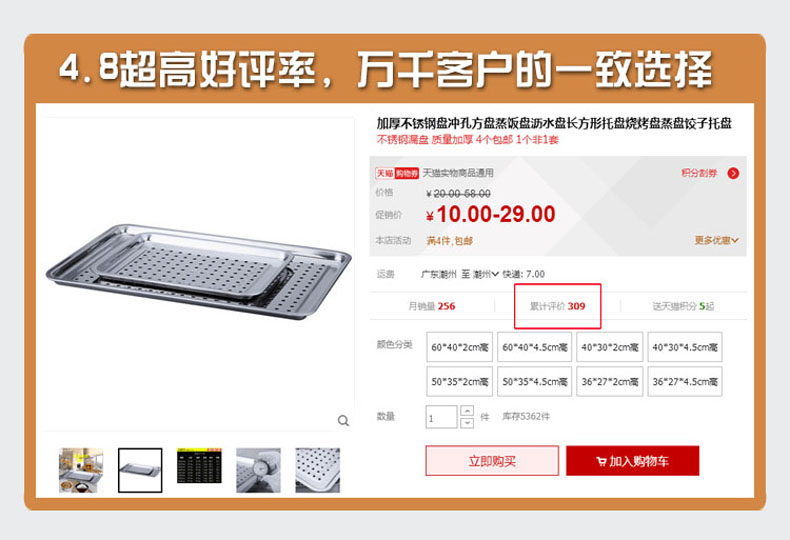
Task: Choose the 36*27*4.5cm高 size option
Action: tap(685, 381)
